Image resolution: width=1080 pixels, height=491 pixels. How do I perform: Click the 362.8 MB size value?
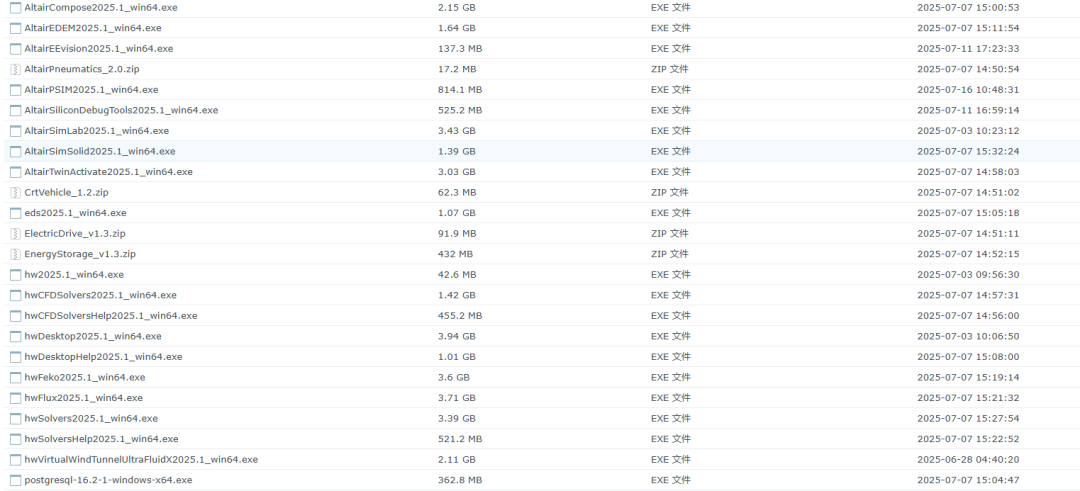460,480
